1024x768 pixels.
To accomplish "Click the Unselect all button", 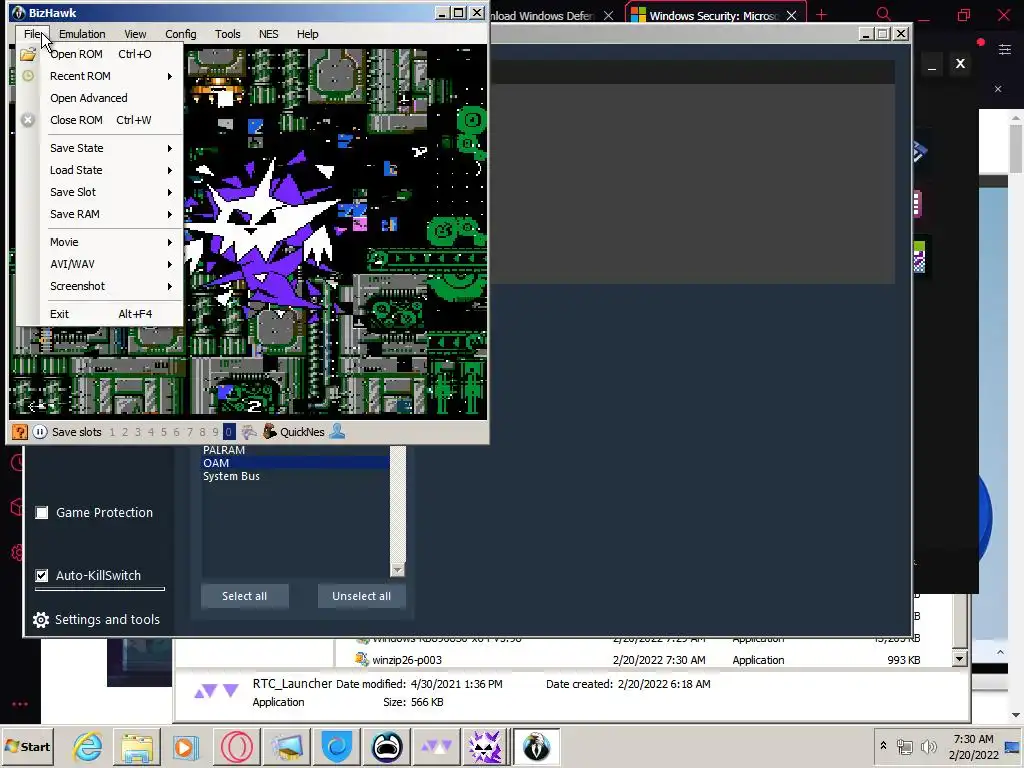I will click(361, 596).
